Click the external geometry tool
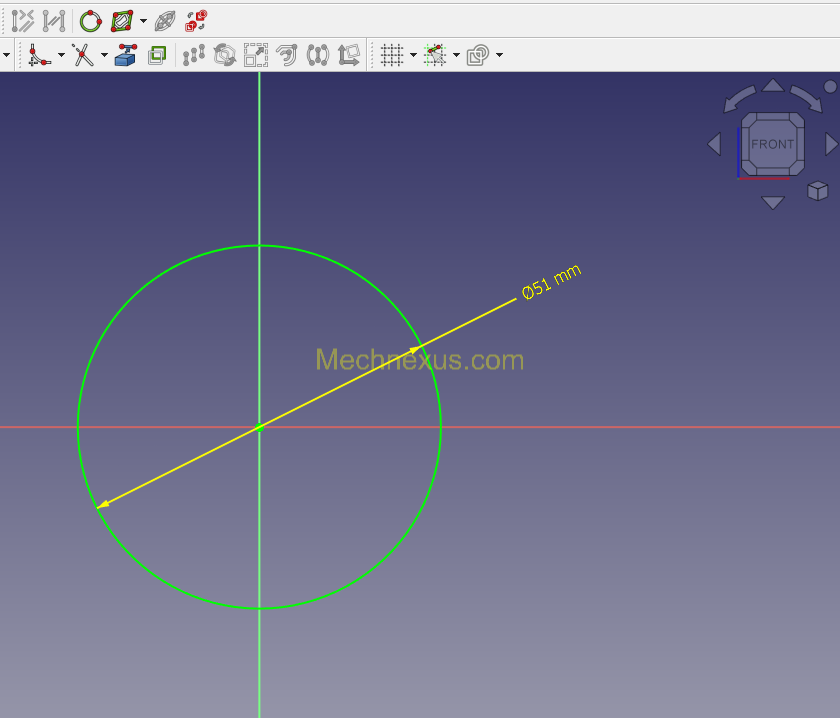Viewport: 840px width, 718px height. click(x=125, y=55)
